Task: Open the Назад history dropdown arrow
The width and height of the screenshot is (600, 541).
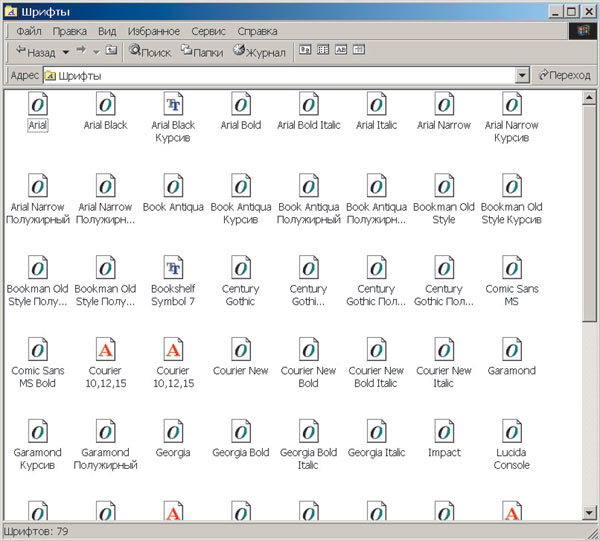Action: pyautogui.click(x=65, y=52)
